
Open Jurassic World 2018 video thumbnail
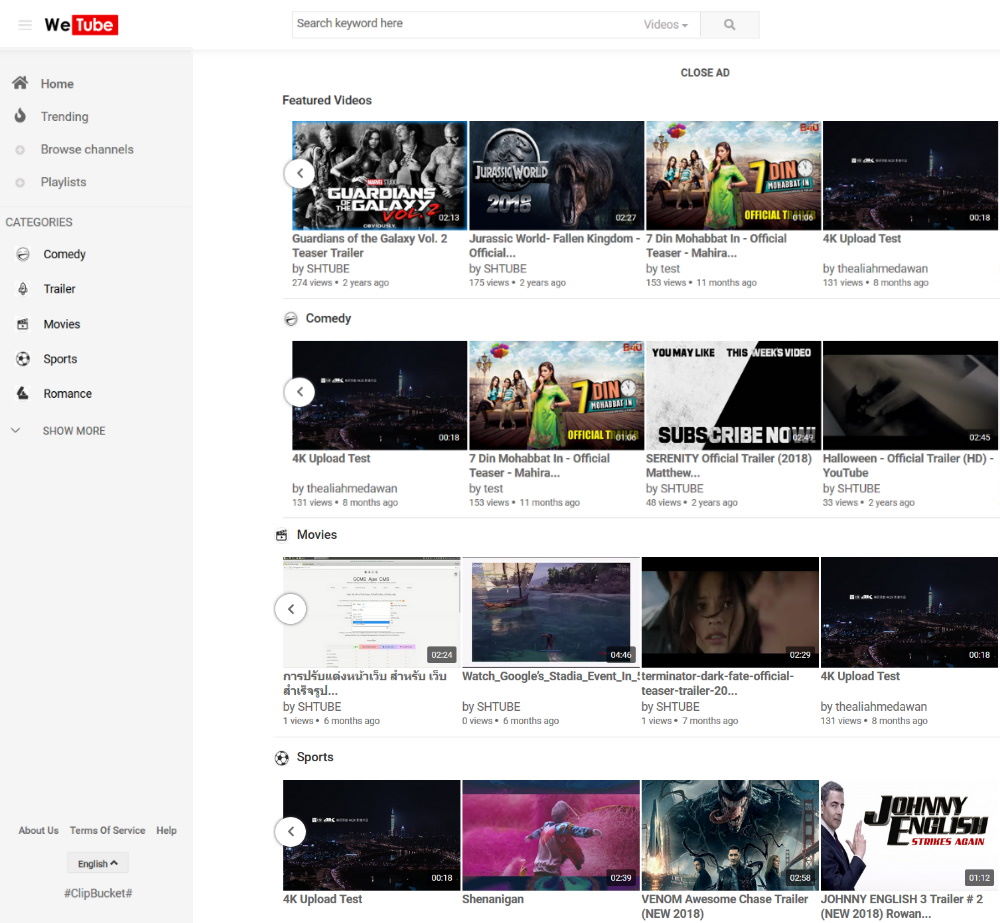556,175
